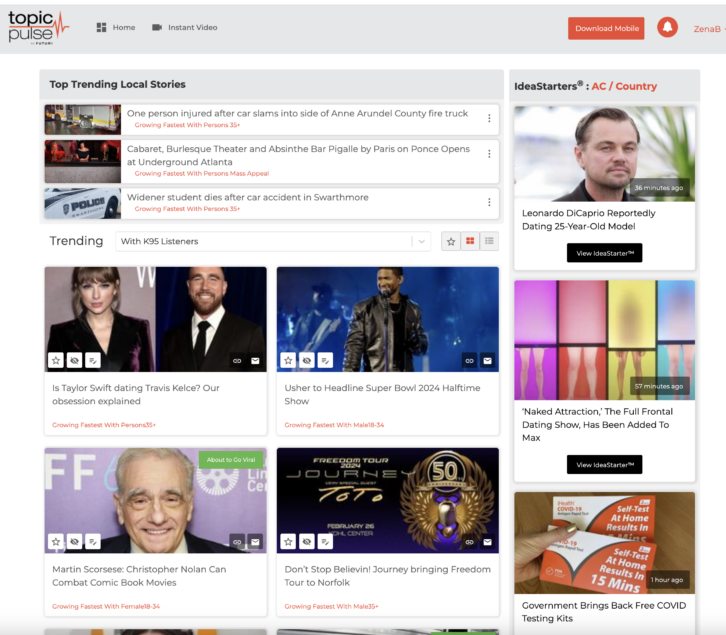Add note to Taylor Swift story
This screenshot has width=726, height=635.
tap(93, 360)
